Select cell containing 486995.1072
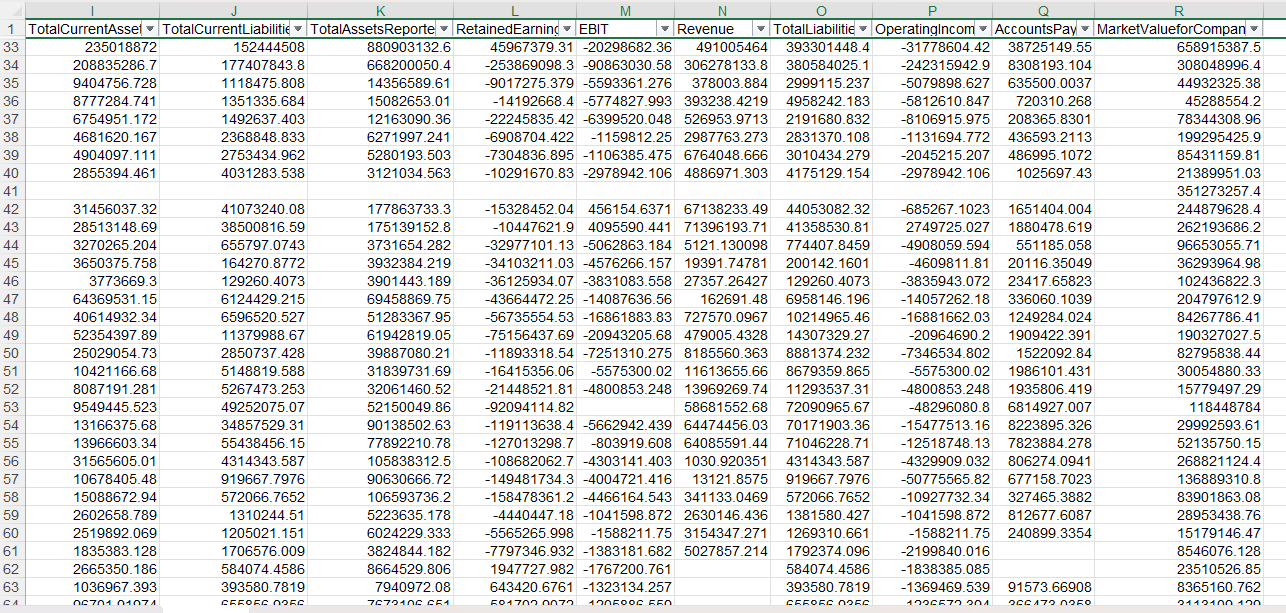Image resolution: width=1286 pixels, height=613 pixels. [x=1043, y=155]
